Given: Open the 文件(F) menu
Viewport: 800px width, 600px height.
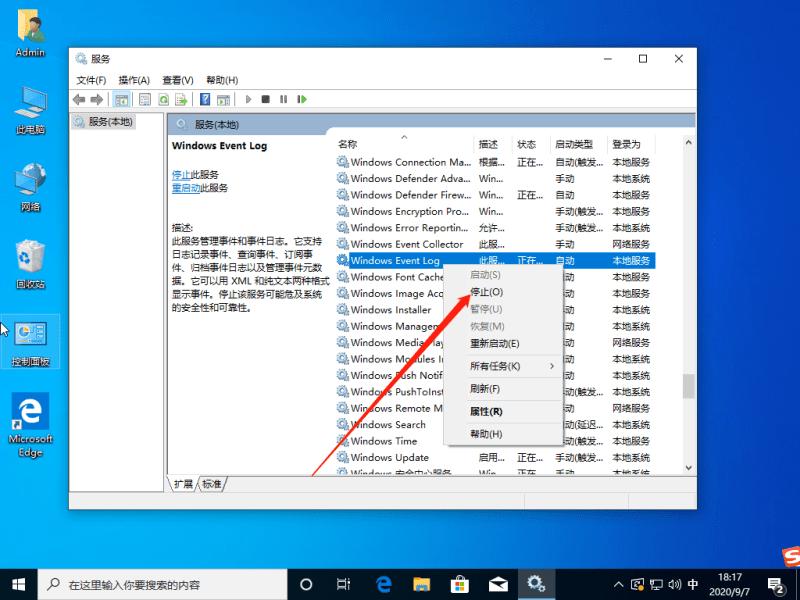Looking at the screenshot, I should (x=91, y=80).
